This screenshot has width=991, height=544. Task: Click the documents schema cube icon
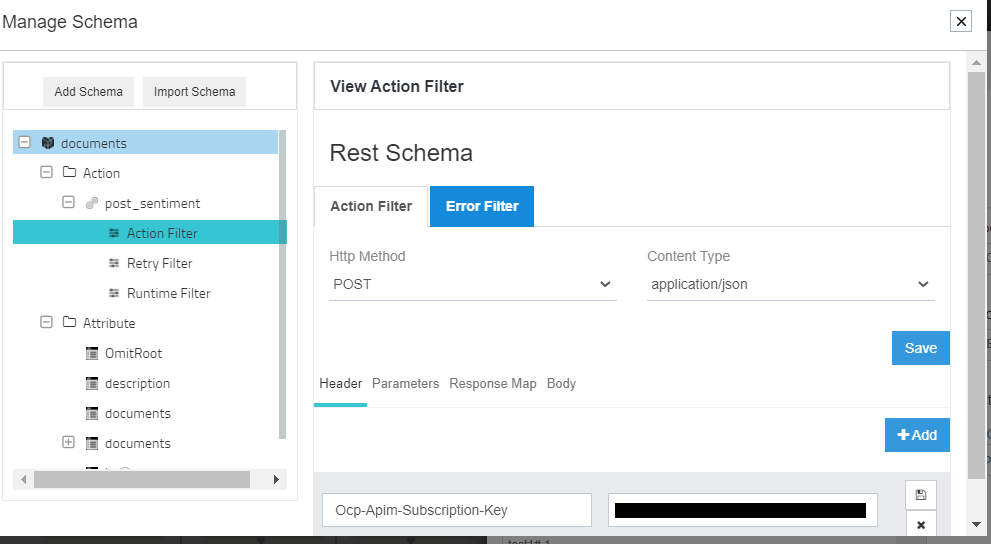(47, 143)
